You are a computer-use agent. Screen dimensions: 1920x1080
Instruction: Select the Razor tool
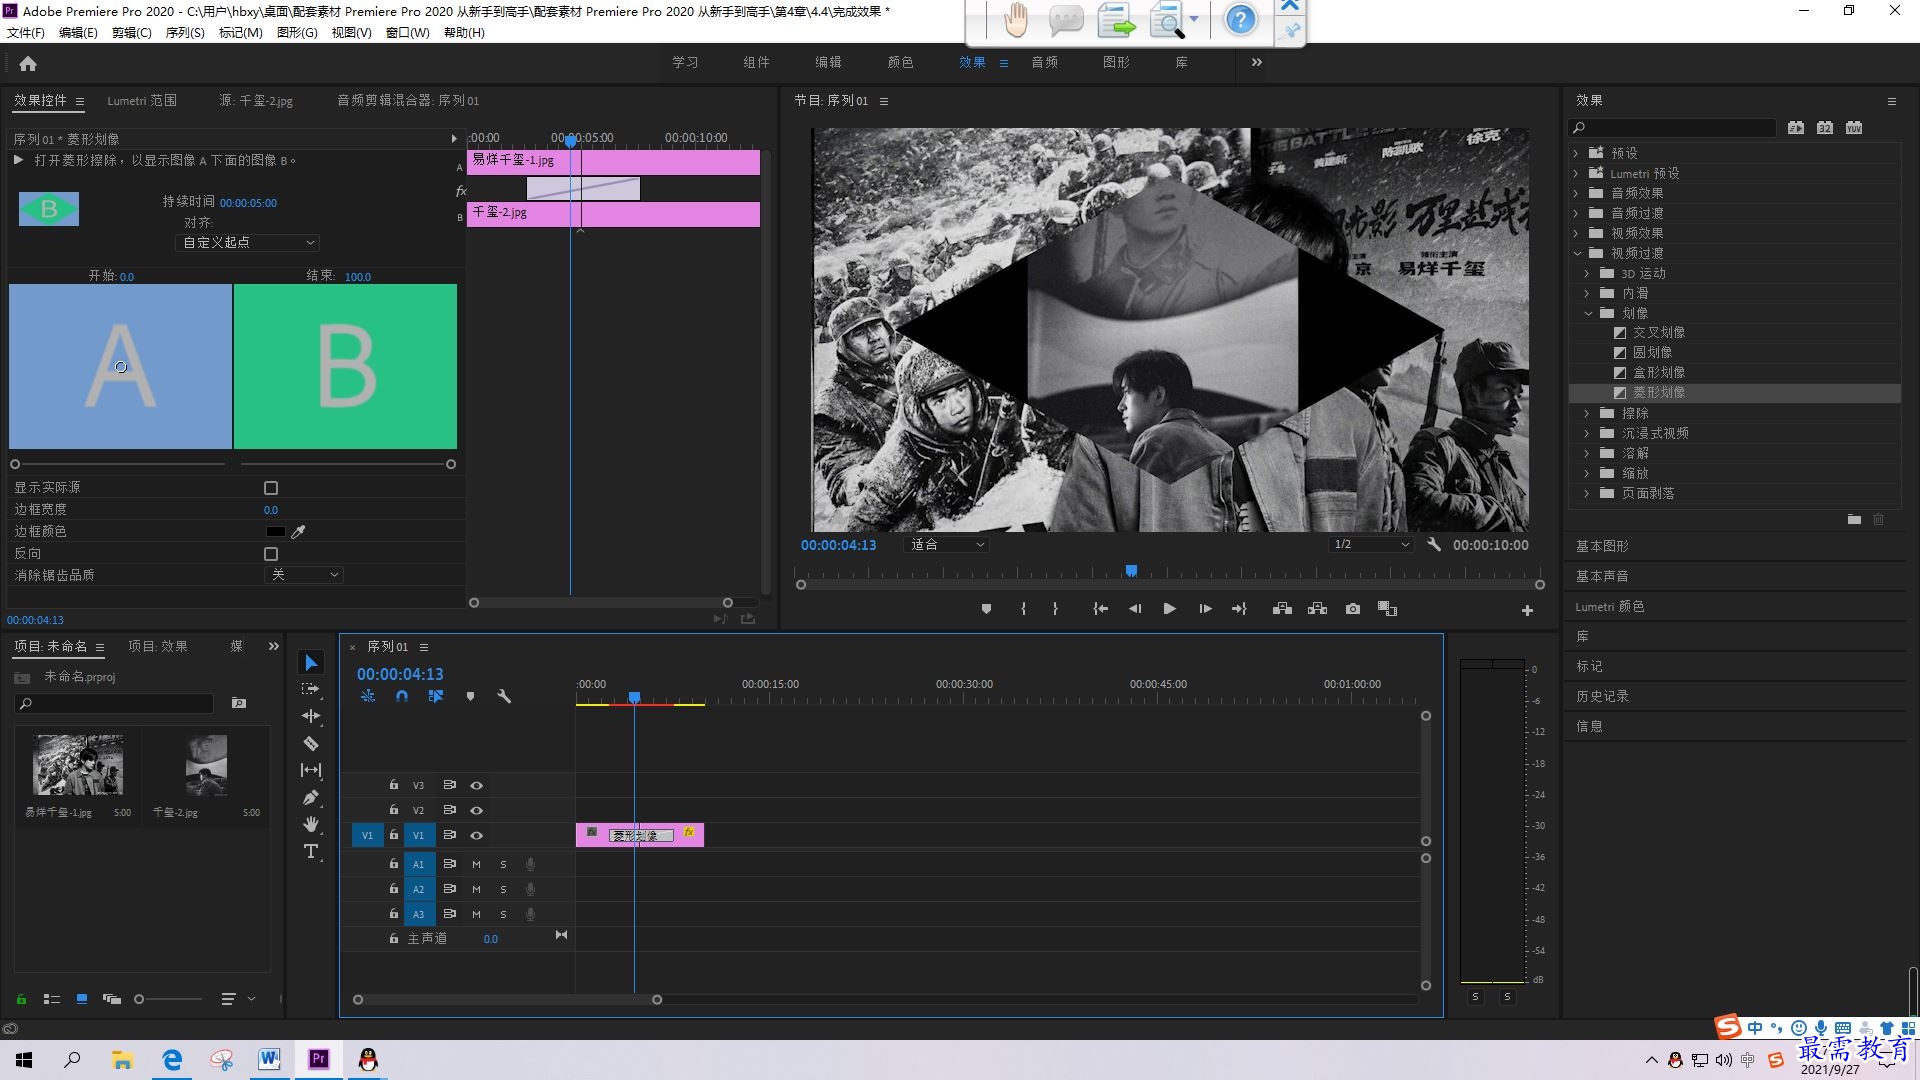pyautogui.click(x=311, y=743)
